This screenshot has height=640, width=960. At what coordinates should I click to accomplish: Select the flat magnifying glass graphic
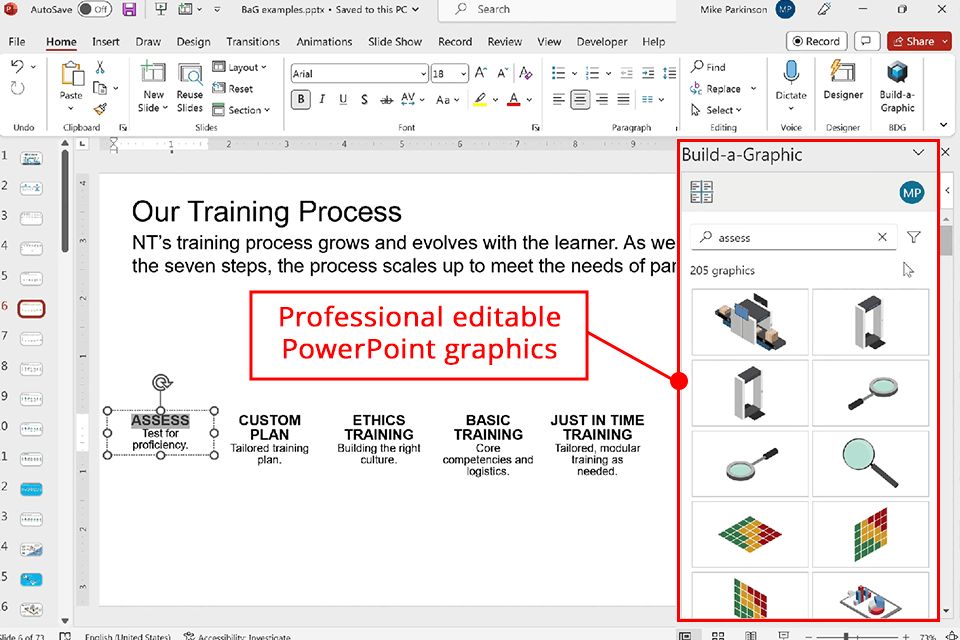870,464
